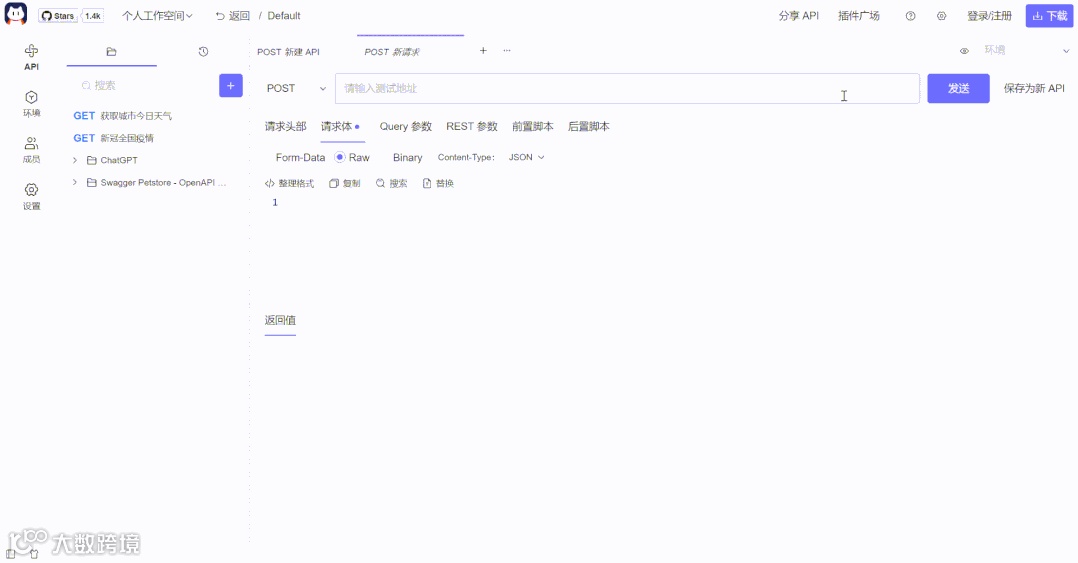Viewport: 1078px width, 563px height.
Task: Select the Form-Data body option
Action: pyautogui.click(x=300, y=157)
